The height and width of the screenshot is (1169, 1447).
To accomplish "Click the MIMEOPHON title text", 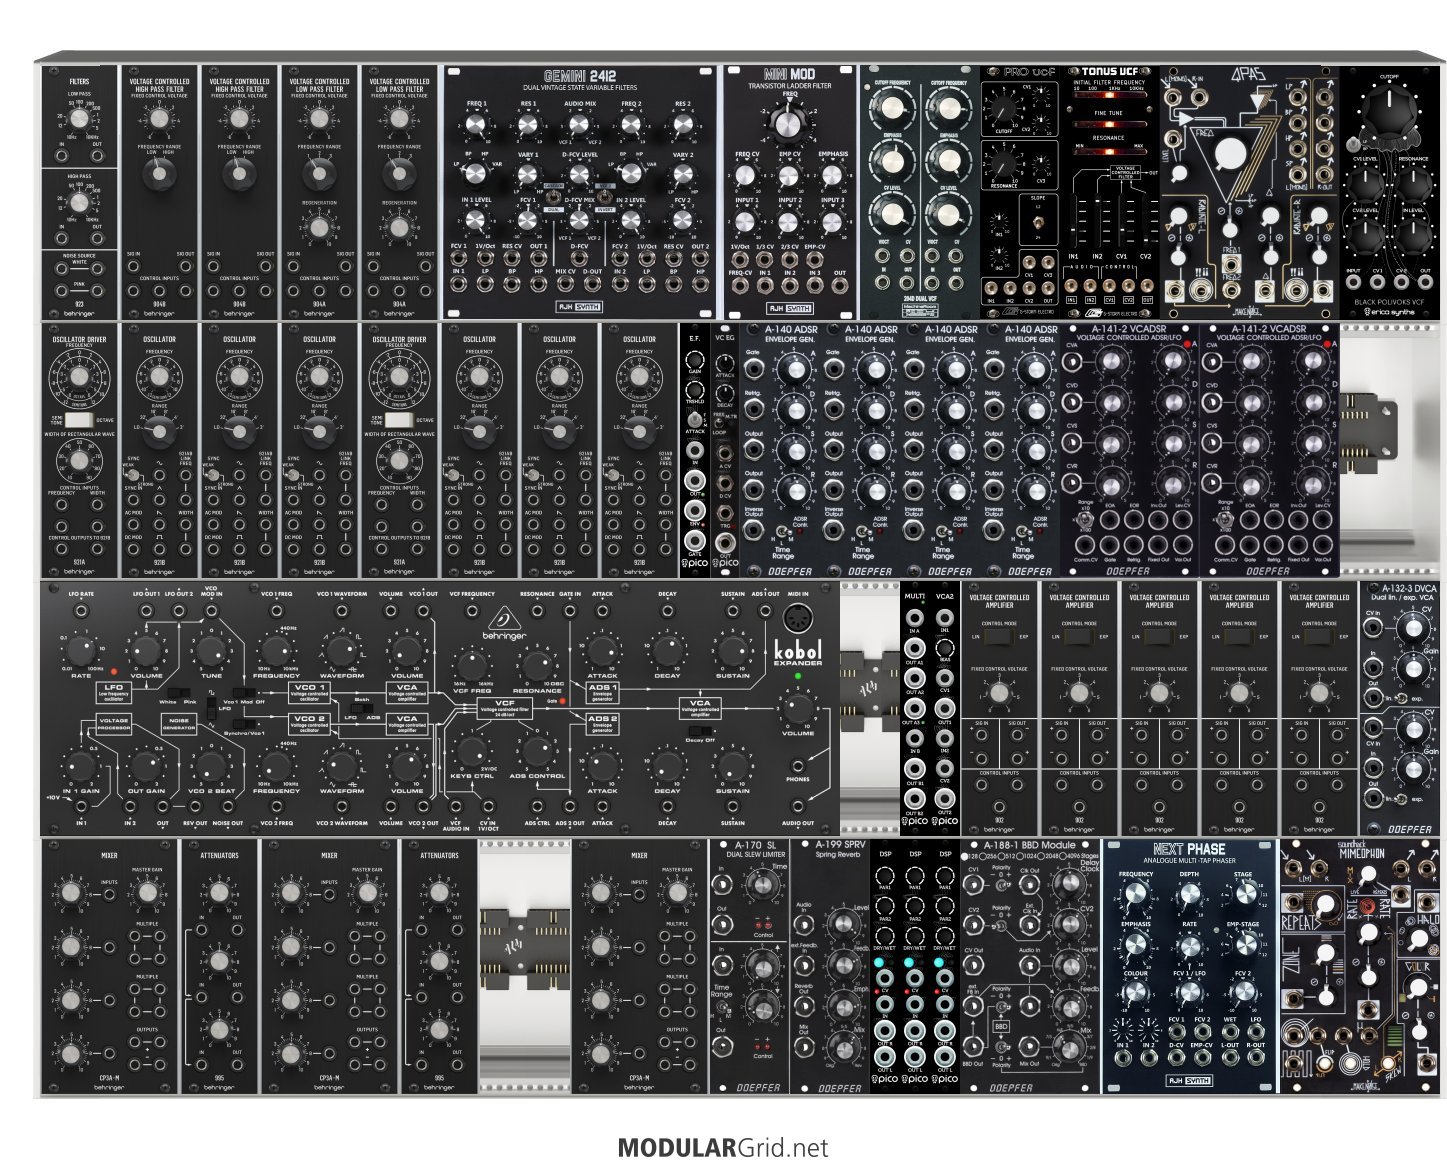I will [1362, 853].
